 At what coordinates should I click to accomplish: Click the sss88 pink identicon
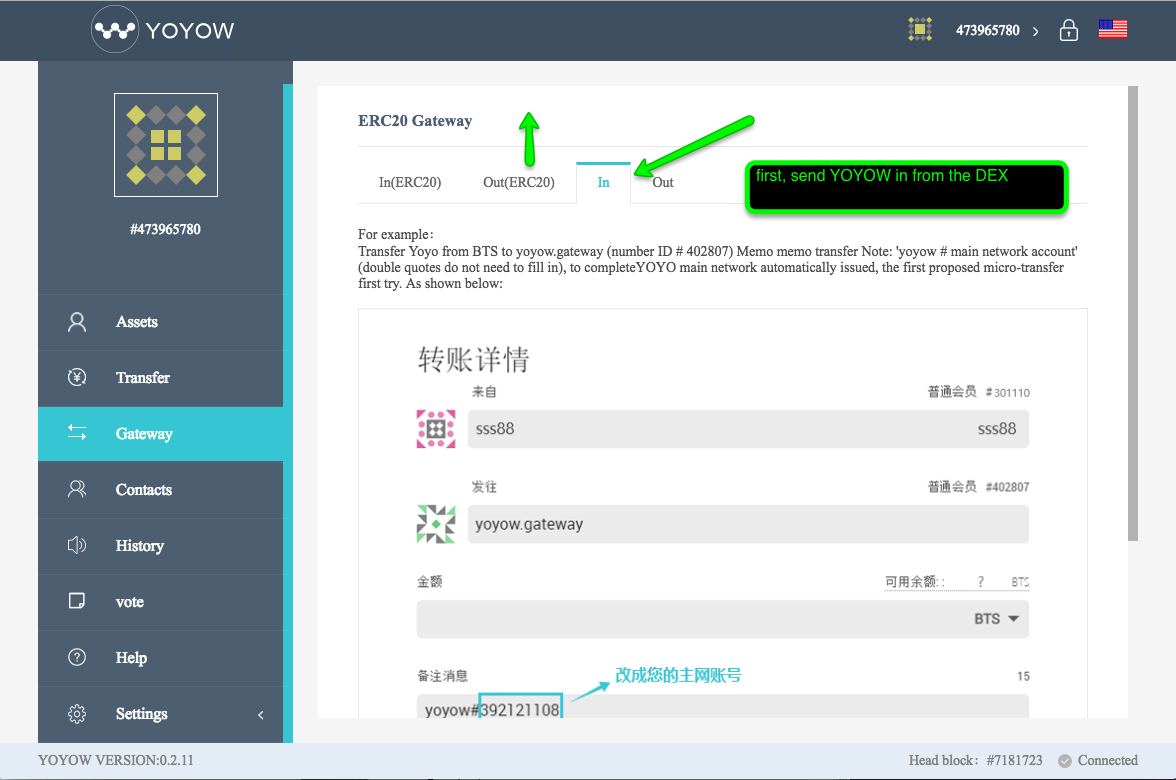coord(436,429)
